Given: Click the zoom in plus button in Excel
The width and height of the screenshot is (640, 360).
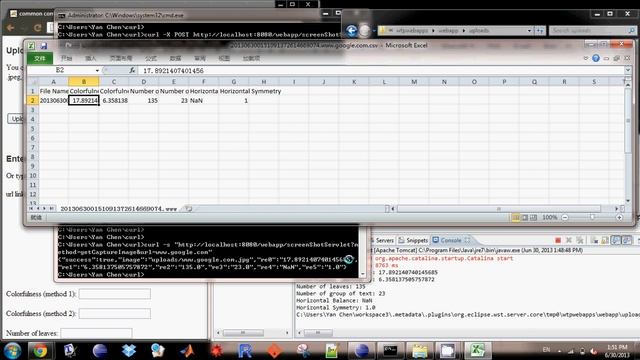Looking at the screenshot, I should click(620, 218).
